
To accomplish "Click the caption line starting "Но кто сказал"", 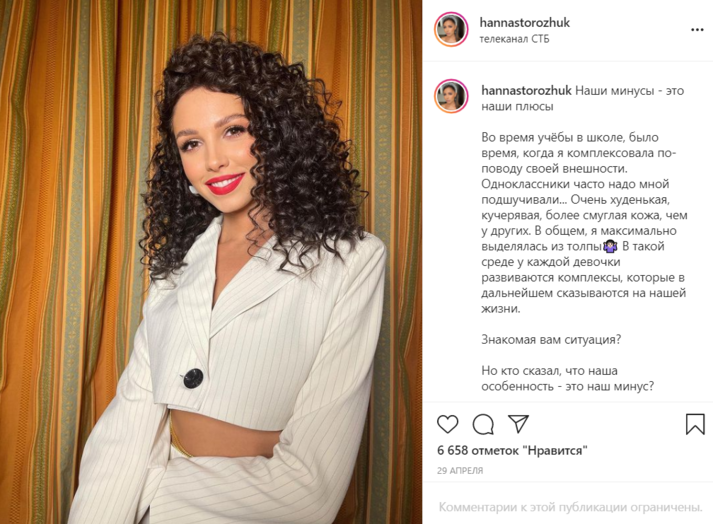I will click(x=567, y=378).
